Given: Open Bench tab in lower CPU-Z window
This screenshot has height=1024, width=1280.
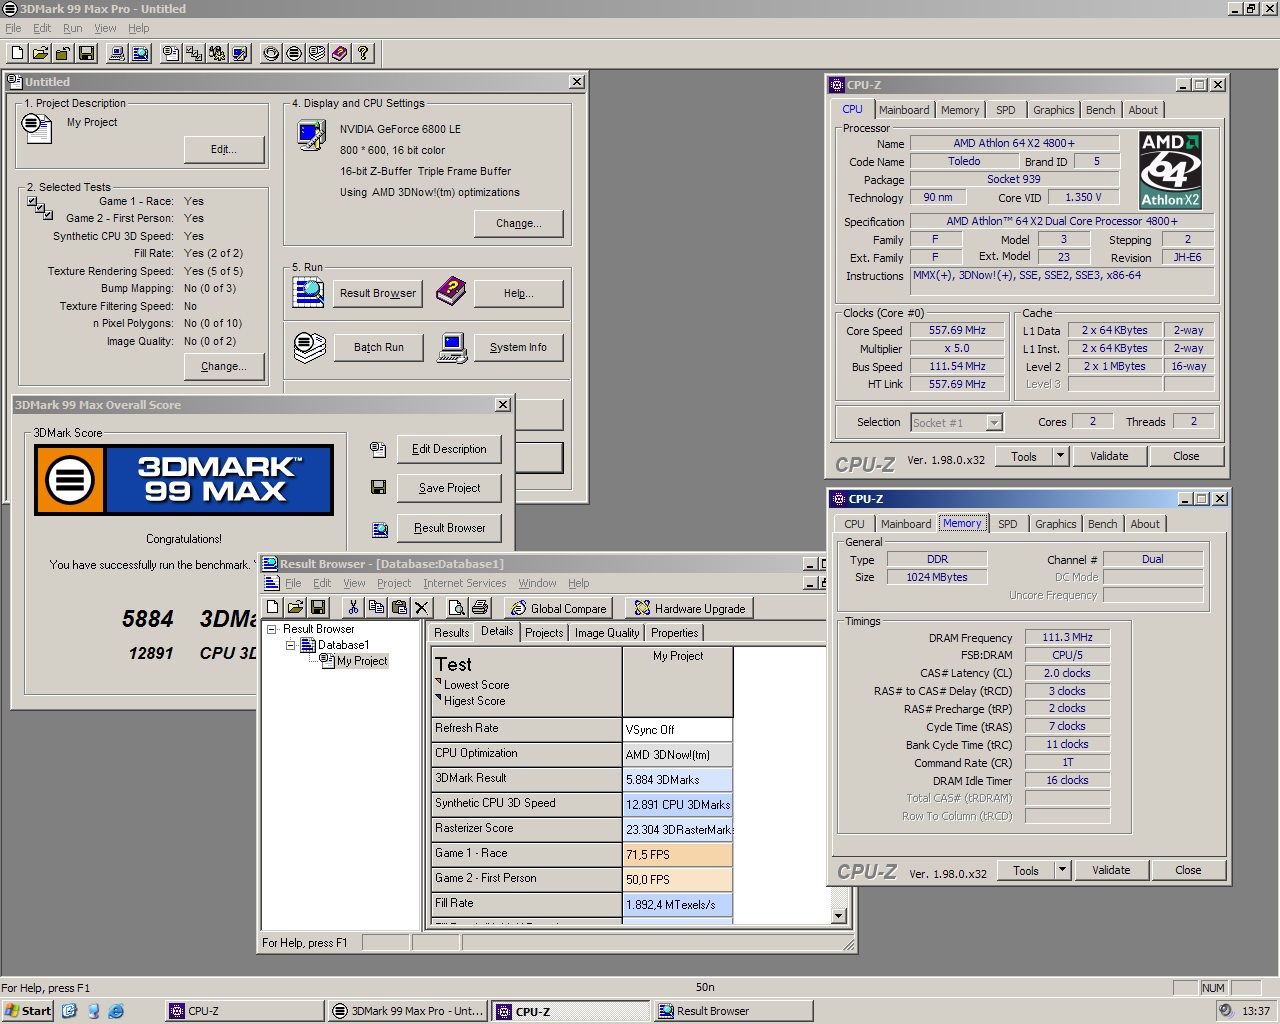Looking at the screenshot, I should click(1103, 524).
